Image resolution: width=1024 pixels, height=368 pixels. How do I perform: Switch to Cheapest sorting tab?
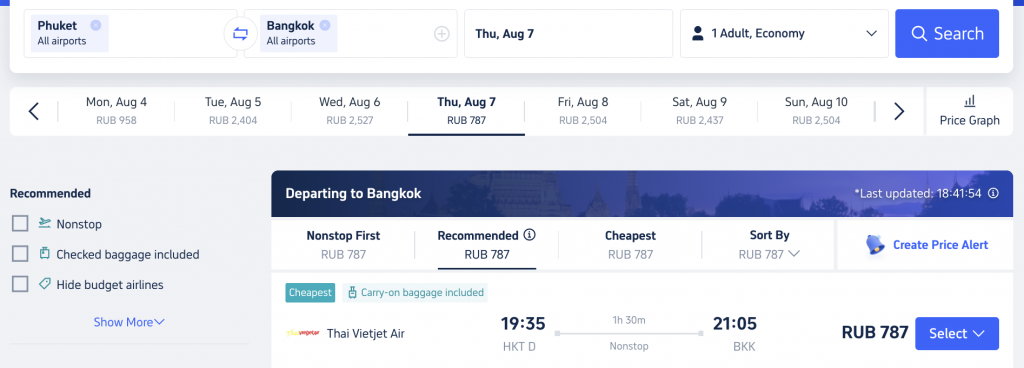[x=630, y=245]
